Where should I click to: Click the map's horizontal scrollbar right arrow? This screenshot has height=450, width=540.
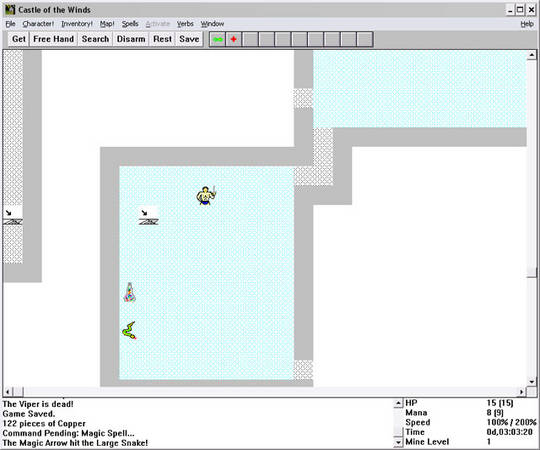pos(522,391)
